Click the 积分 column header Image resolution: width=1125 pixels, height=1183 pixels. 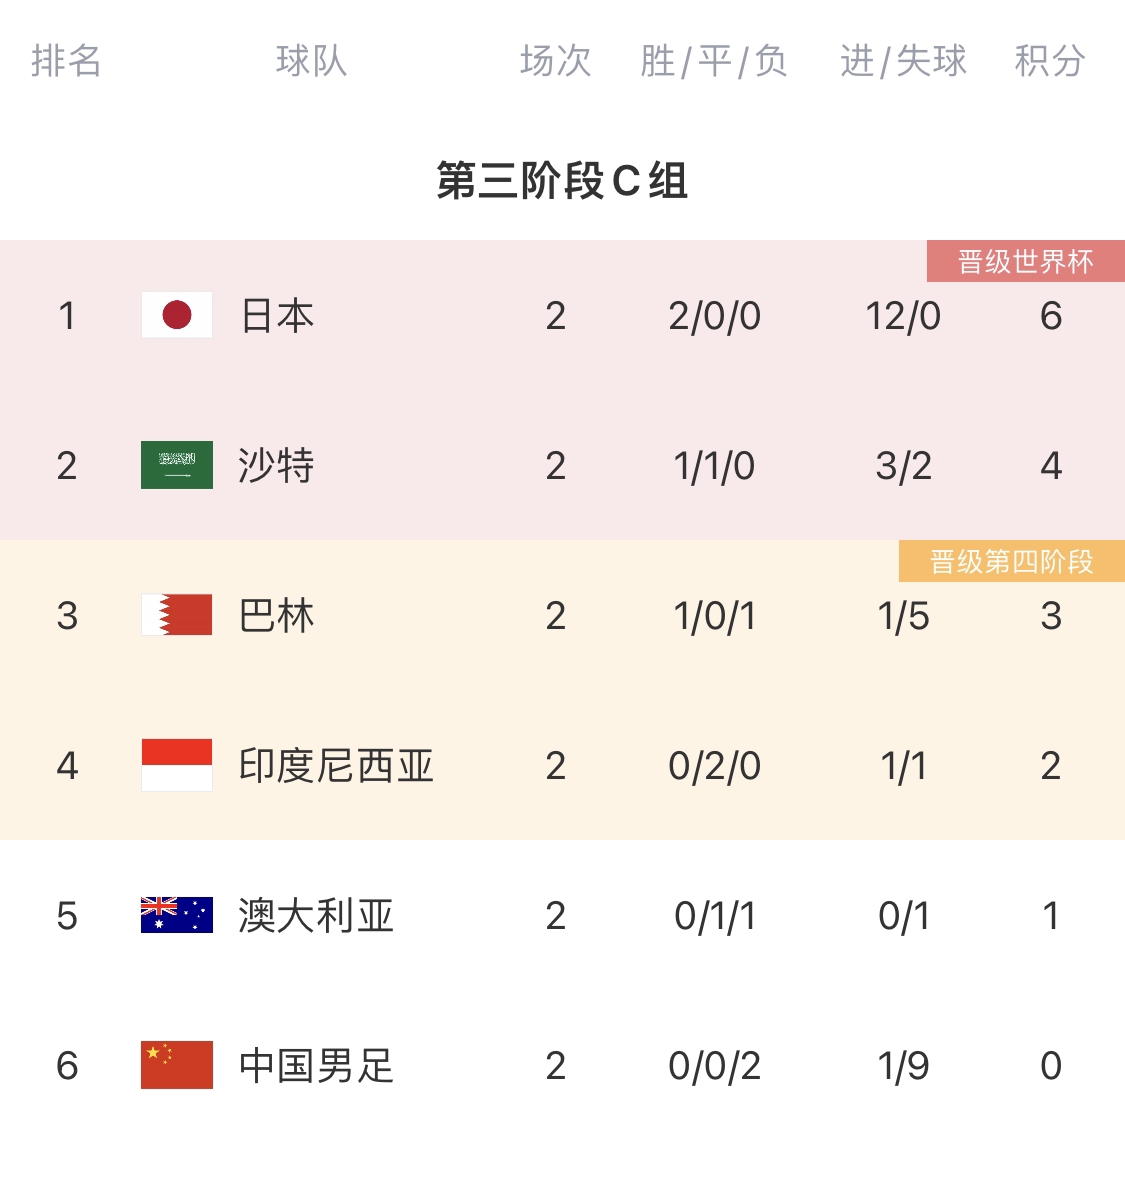[1050, 61]
